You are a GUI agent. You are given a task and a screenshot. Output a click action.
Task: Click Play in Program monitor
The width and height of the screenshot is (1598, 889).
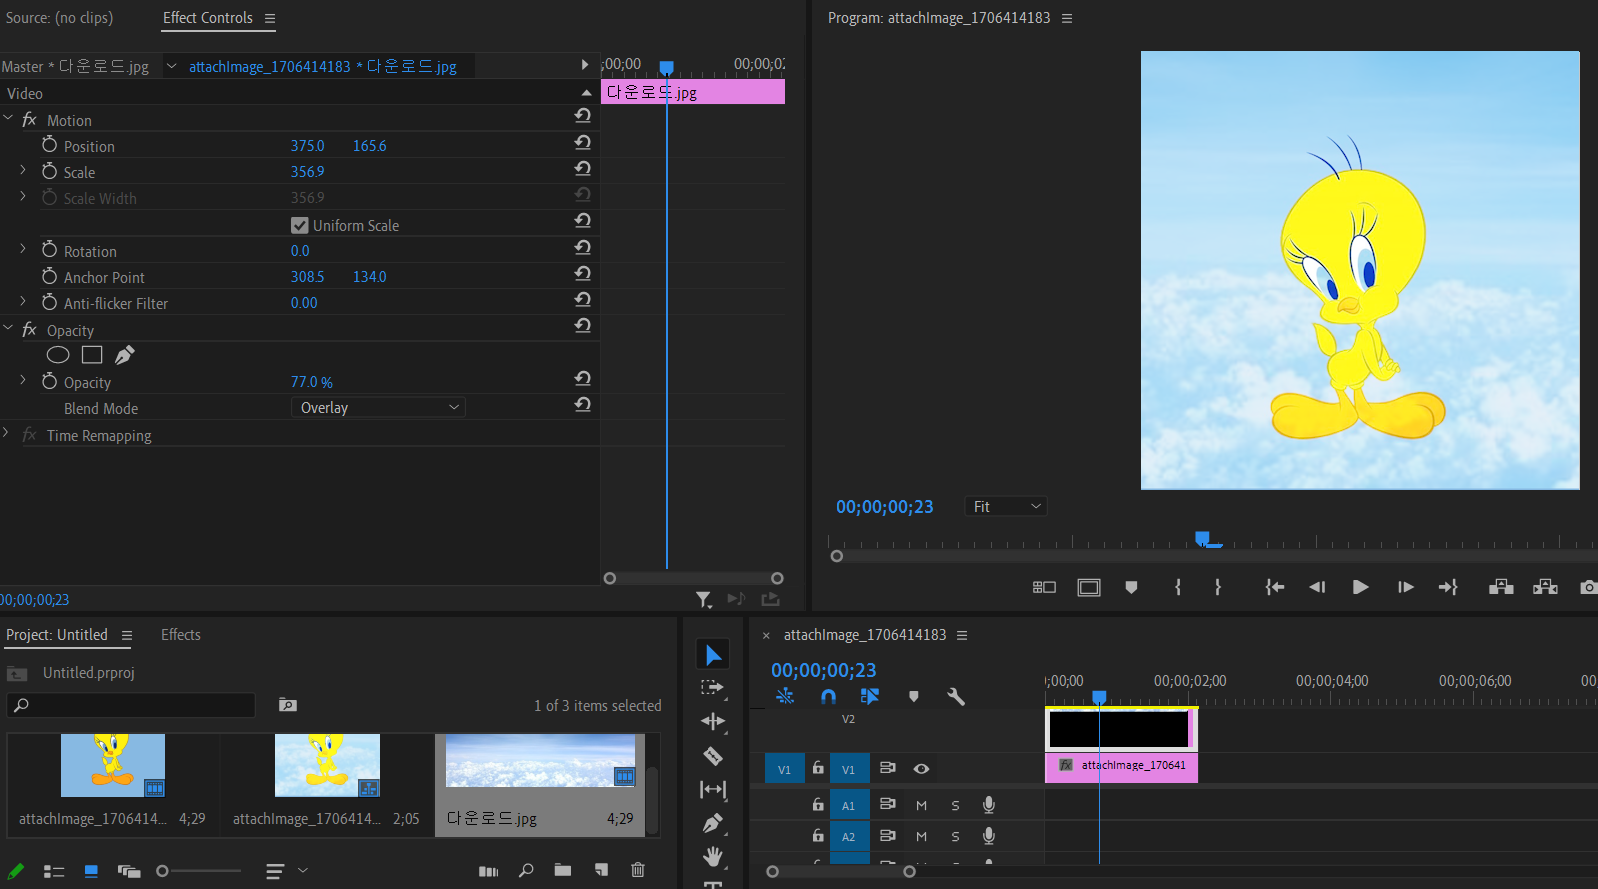point(1360,587)
